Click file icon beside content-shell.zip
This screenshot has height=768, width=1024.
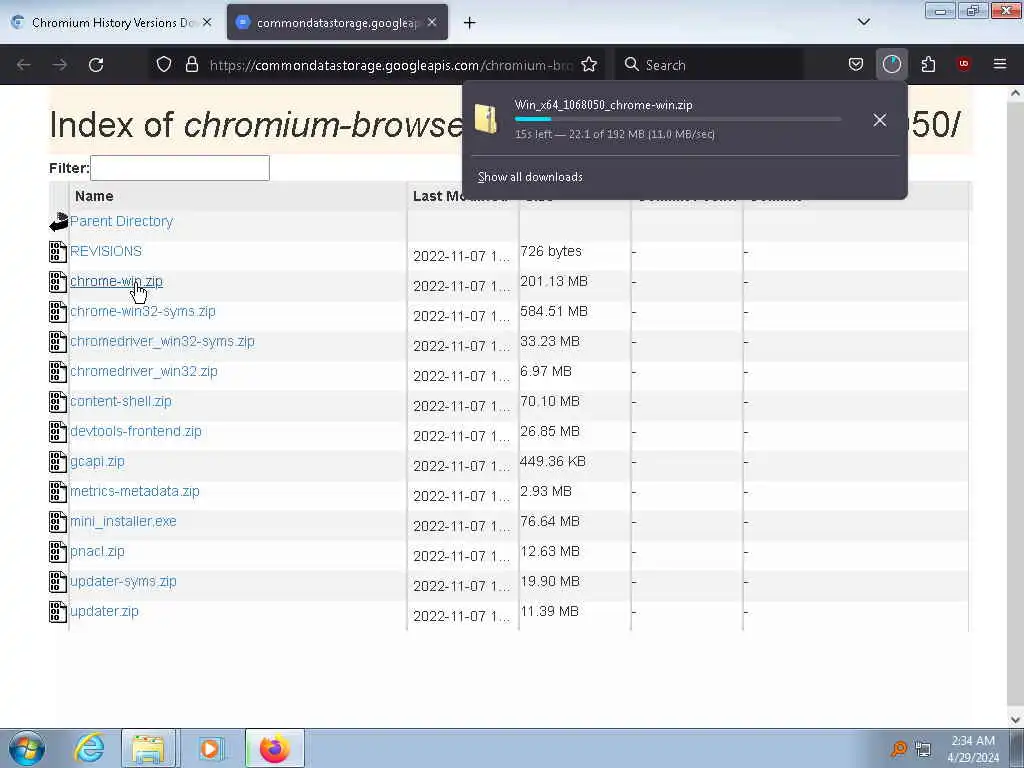[x=58, y=402]
